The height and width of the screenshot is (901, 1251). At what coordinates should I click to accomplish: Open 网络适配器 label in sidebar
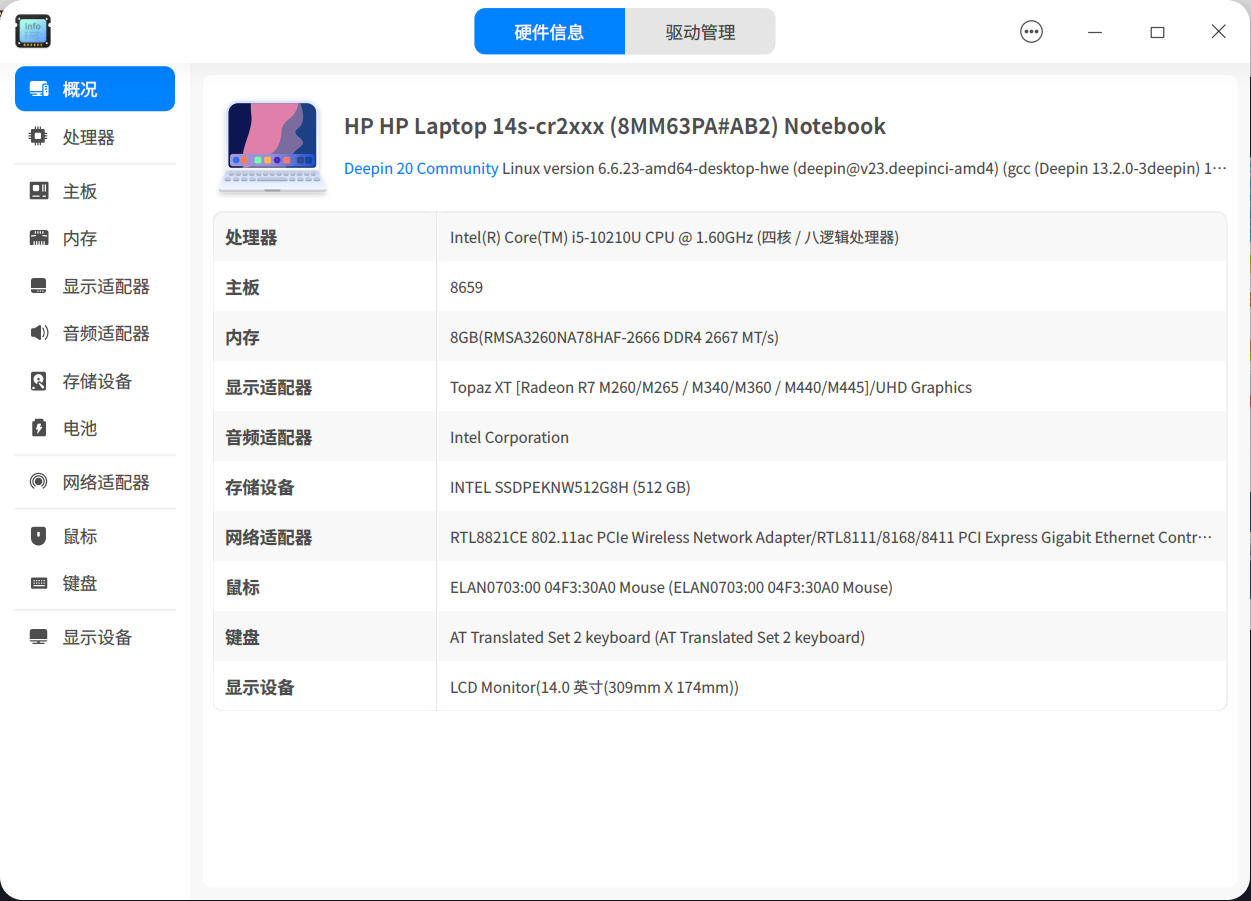pyautogui.click(x=106, y=482)
